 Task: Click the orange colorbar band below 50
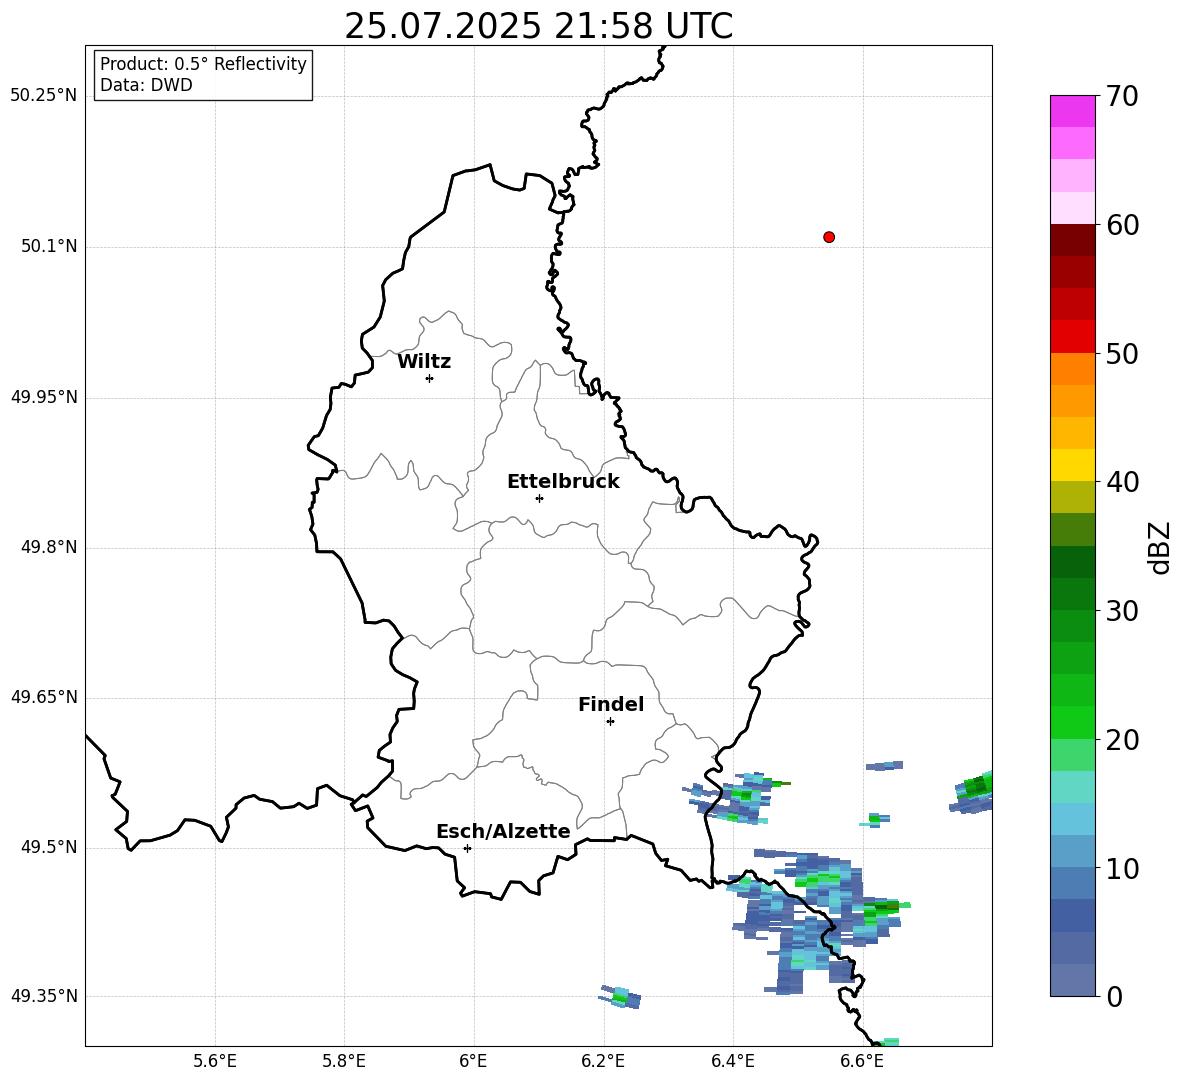(x=1072, y=368)
